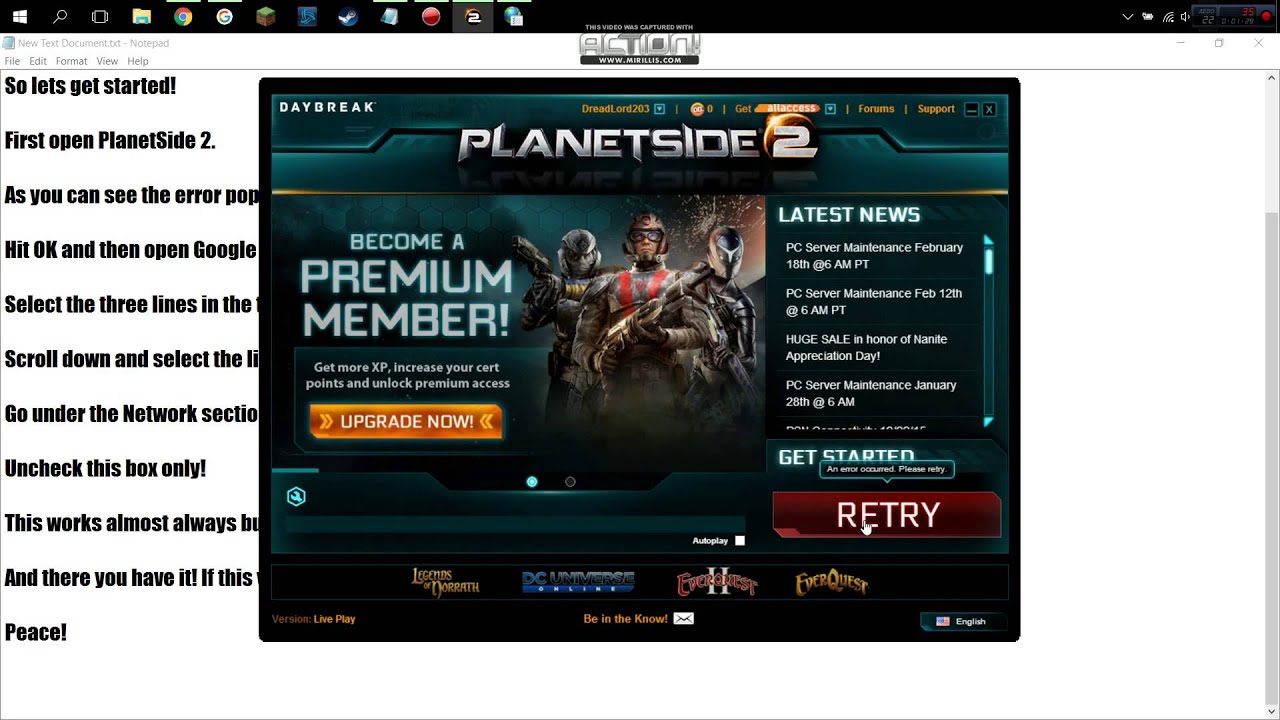Open news PC Server Maintenance January 28th
This screenshot has width=1280, height=720.
pyautogui.click(x=871, y=394)
